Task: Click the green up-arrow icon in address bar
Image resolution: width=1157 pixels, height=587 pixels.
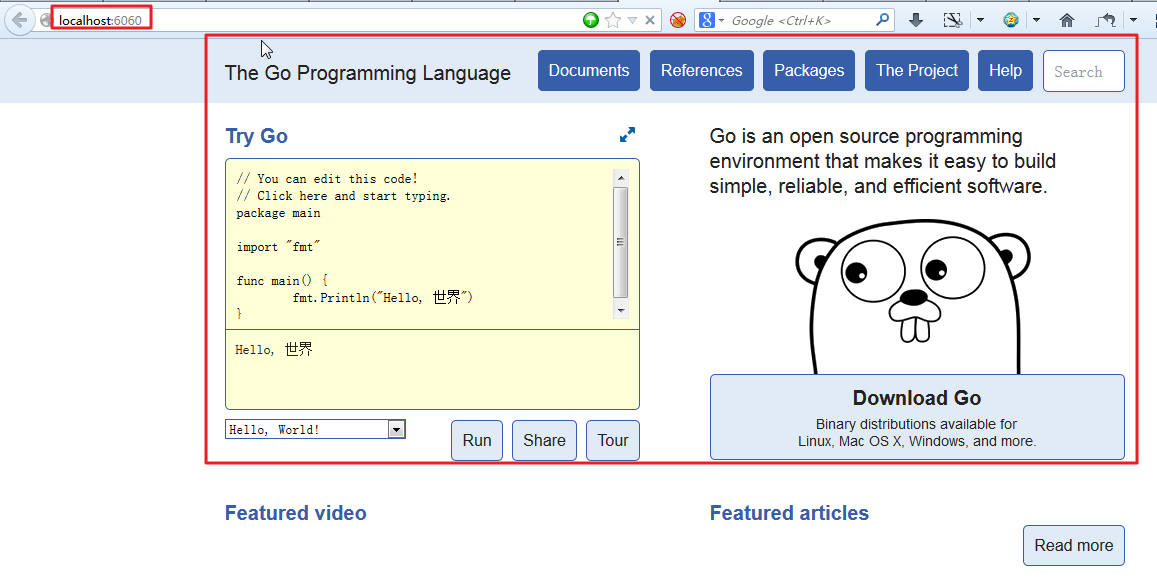Action: tap(590, 20)
